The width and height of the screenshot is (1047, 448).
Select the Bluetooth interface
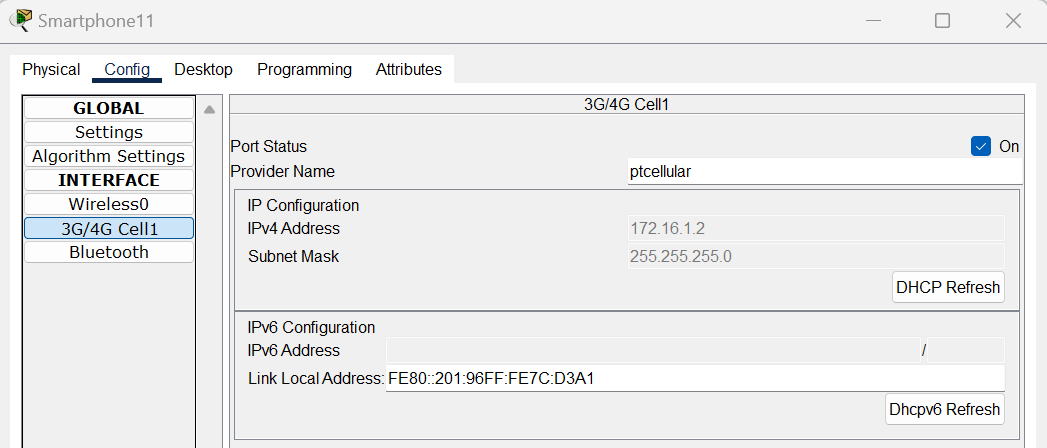point(109,252)
